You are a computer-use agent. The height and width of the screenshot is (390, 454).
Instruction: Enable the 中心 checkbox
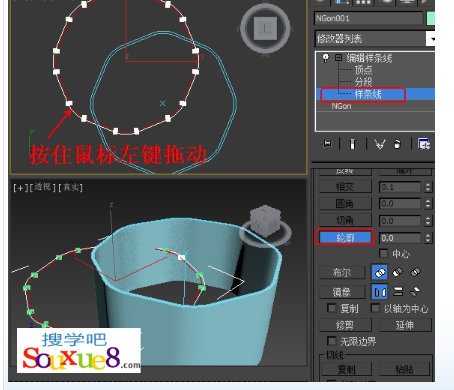click(384, 254)
